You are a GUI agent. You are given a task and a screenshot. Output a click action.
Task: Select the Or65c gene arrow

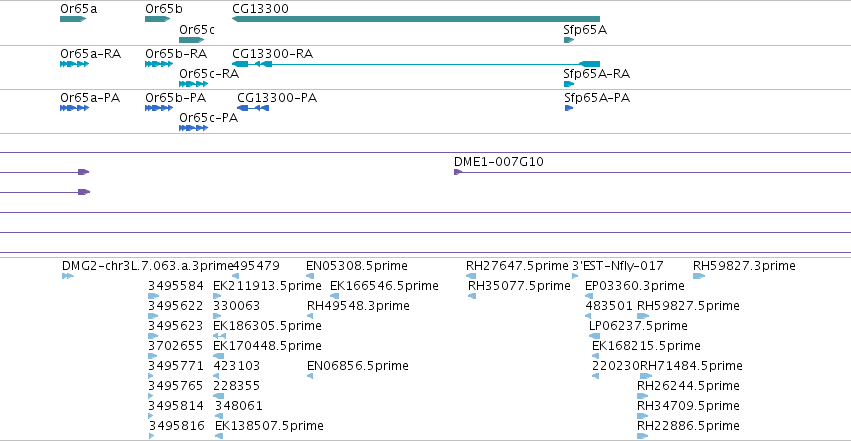click(x=192, y=40)
